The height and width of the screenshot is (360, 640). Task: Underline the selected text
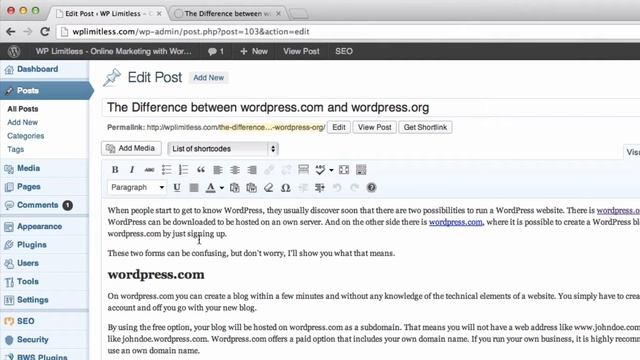177,187
